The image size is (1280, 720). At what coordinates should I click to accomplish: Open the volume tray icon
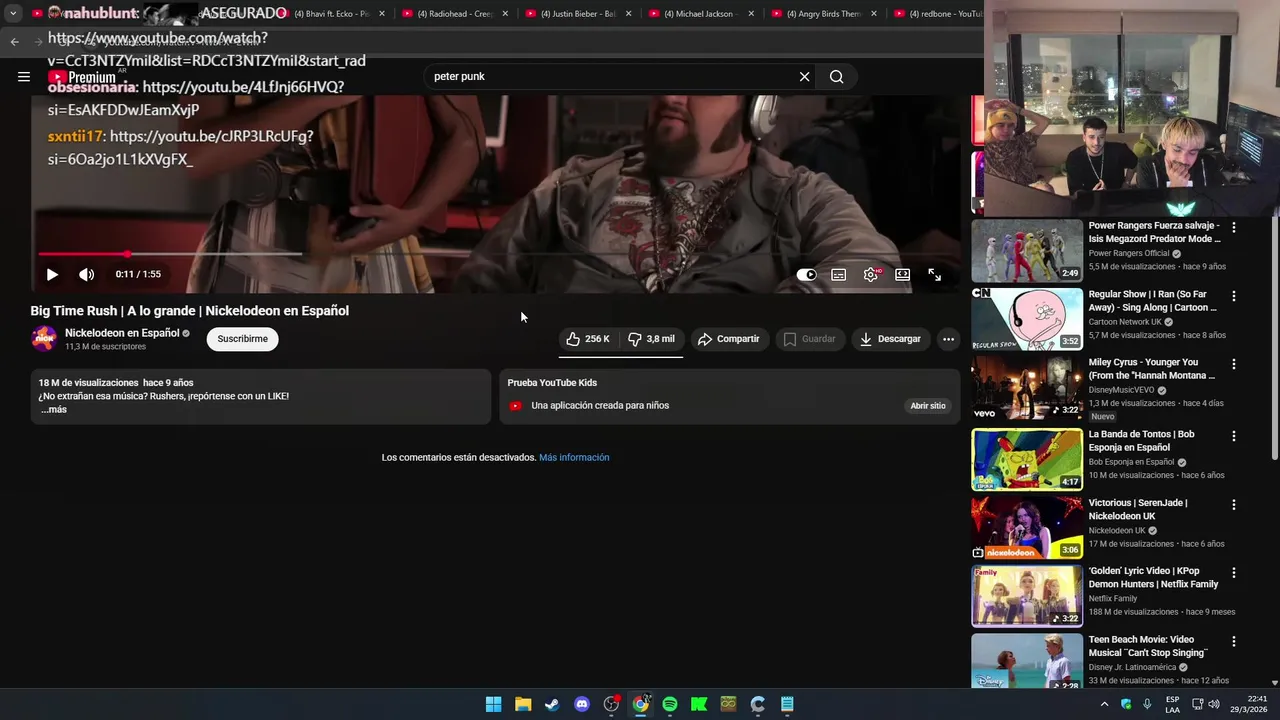click(x=1214, y=704)
